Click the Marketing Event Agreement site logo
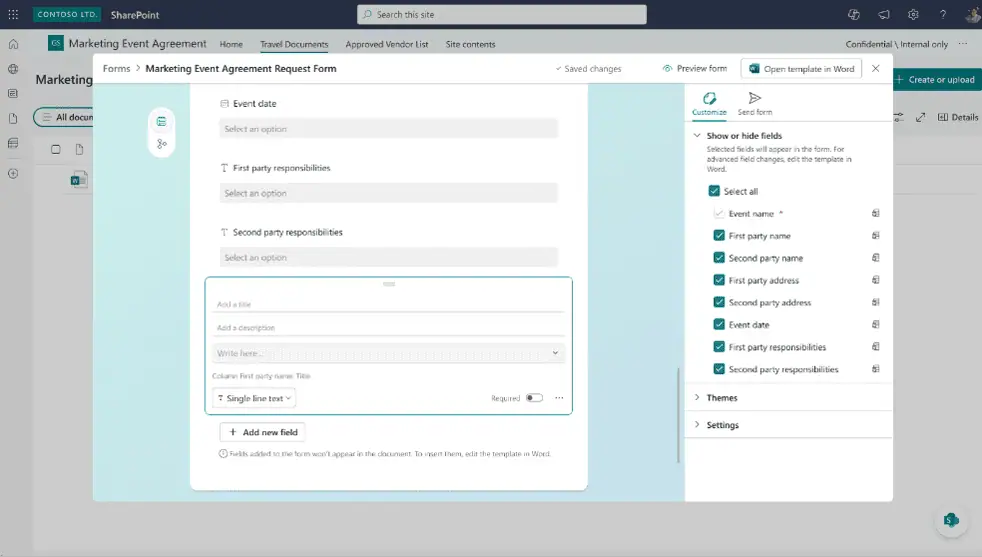The image size is (982, 557). pyautogui.click(x=56, y=43)
